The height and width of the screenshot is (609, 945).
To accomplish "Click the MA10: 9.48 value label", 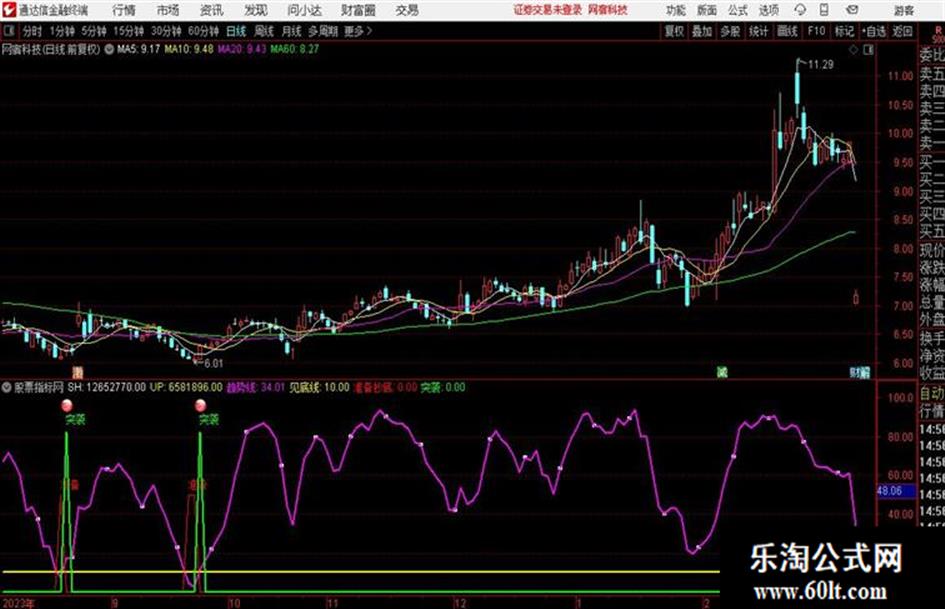I will 189,49.
